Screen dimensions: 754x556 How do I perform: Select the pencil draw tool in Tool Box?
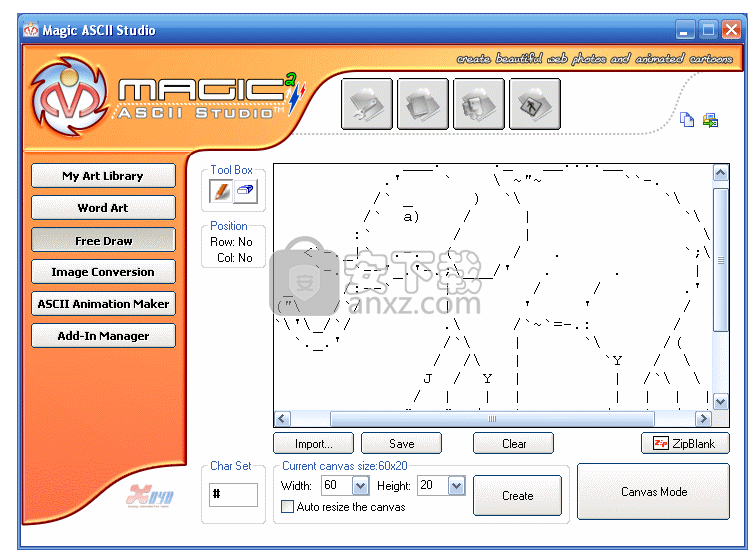click(x=221, y=191)
